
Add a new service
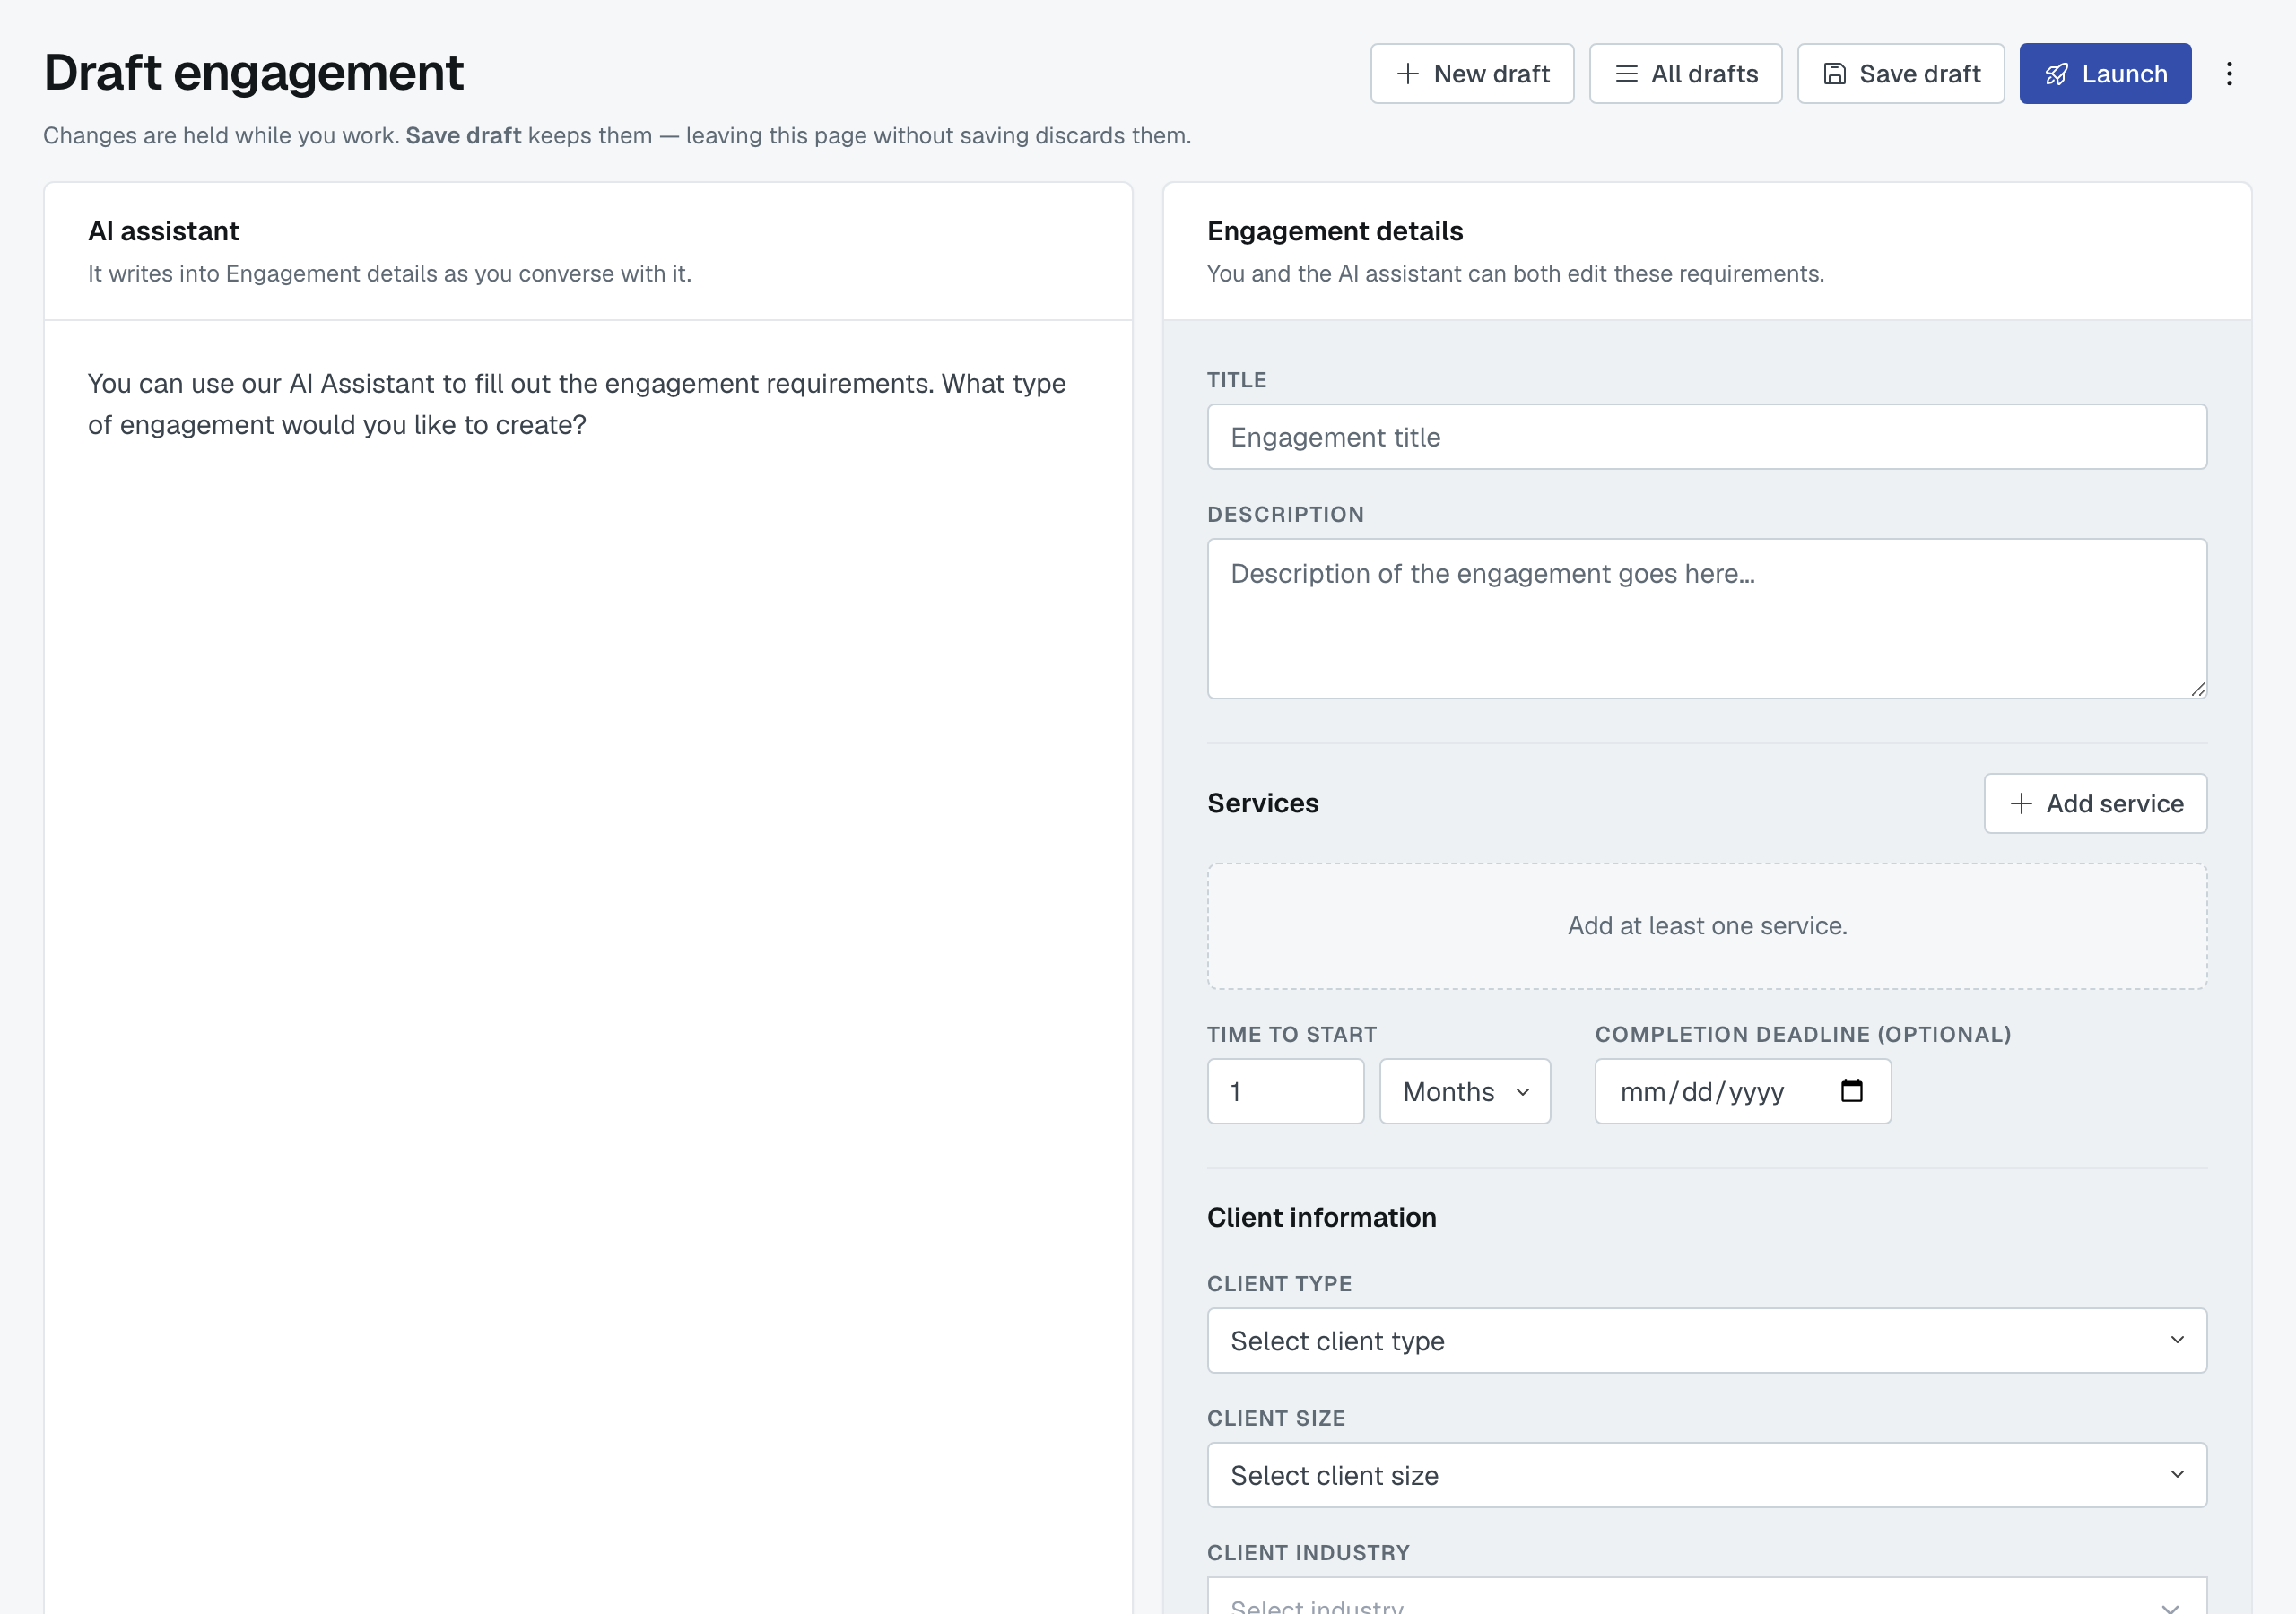(x=2095, y=803)
